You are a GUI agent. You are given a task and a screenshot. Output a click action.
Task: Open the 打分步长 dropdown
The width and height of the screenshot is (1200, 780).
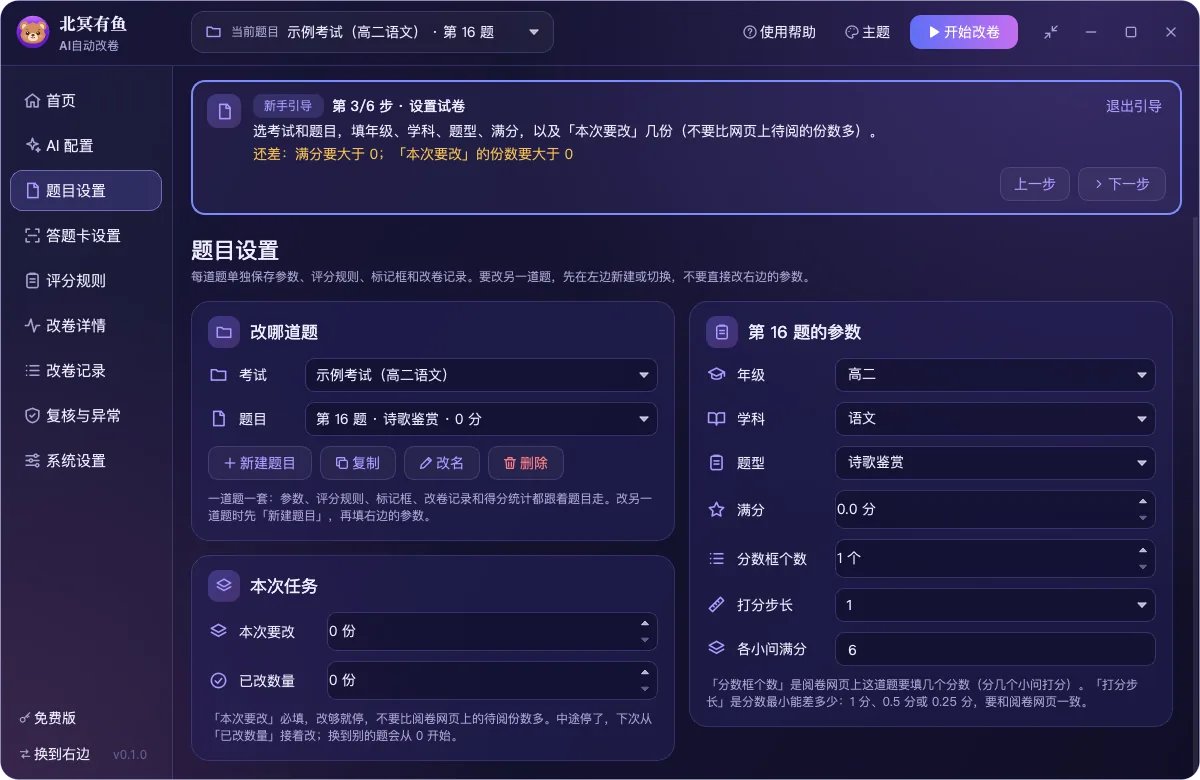995,605
